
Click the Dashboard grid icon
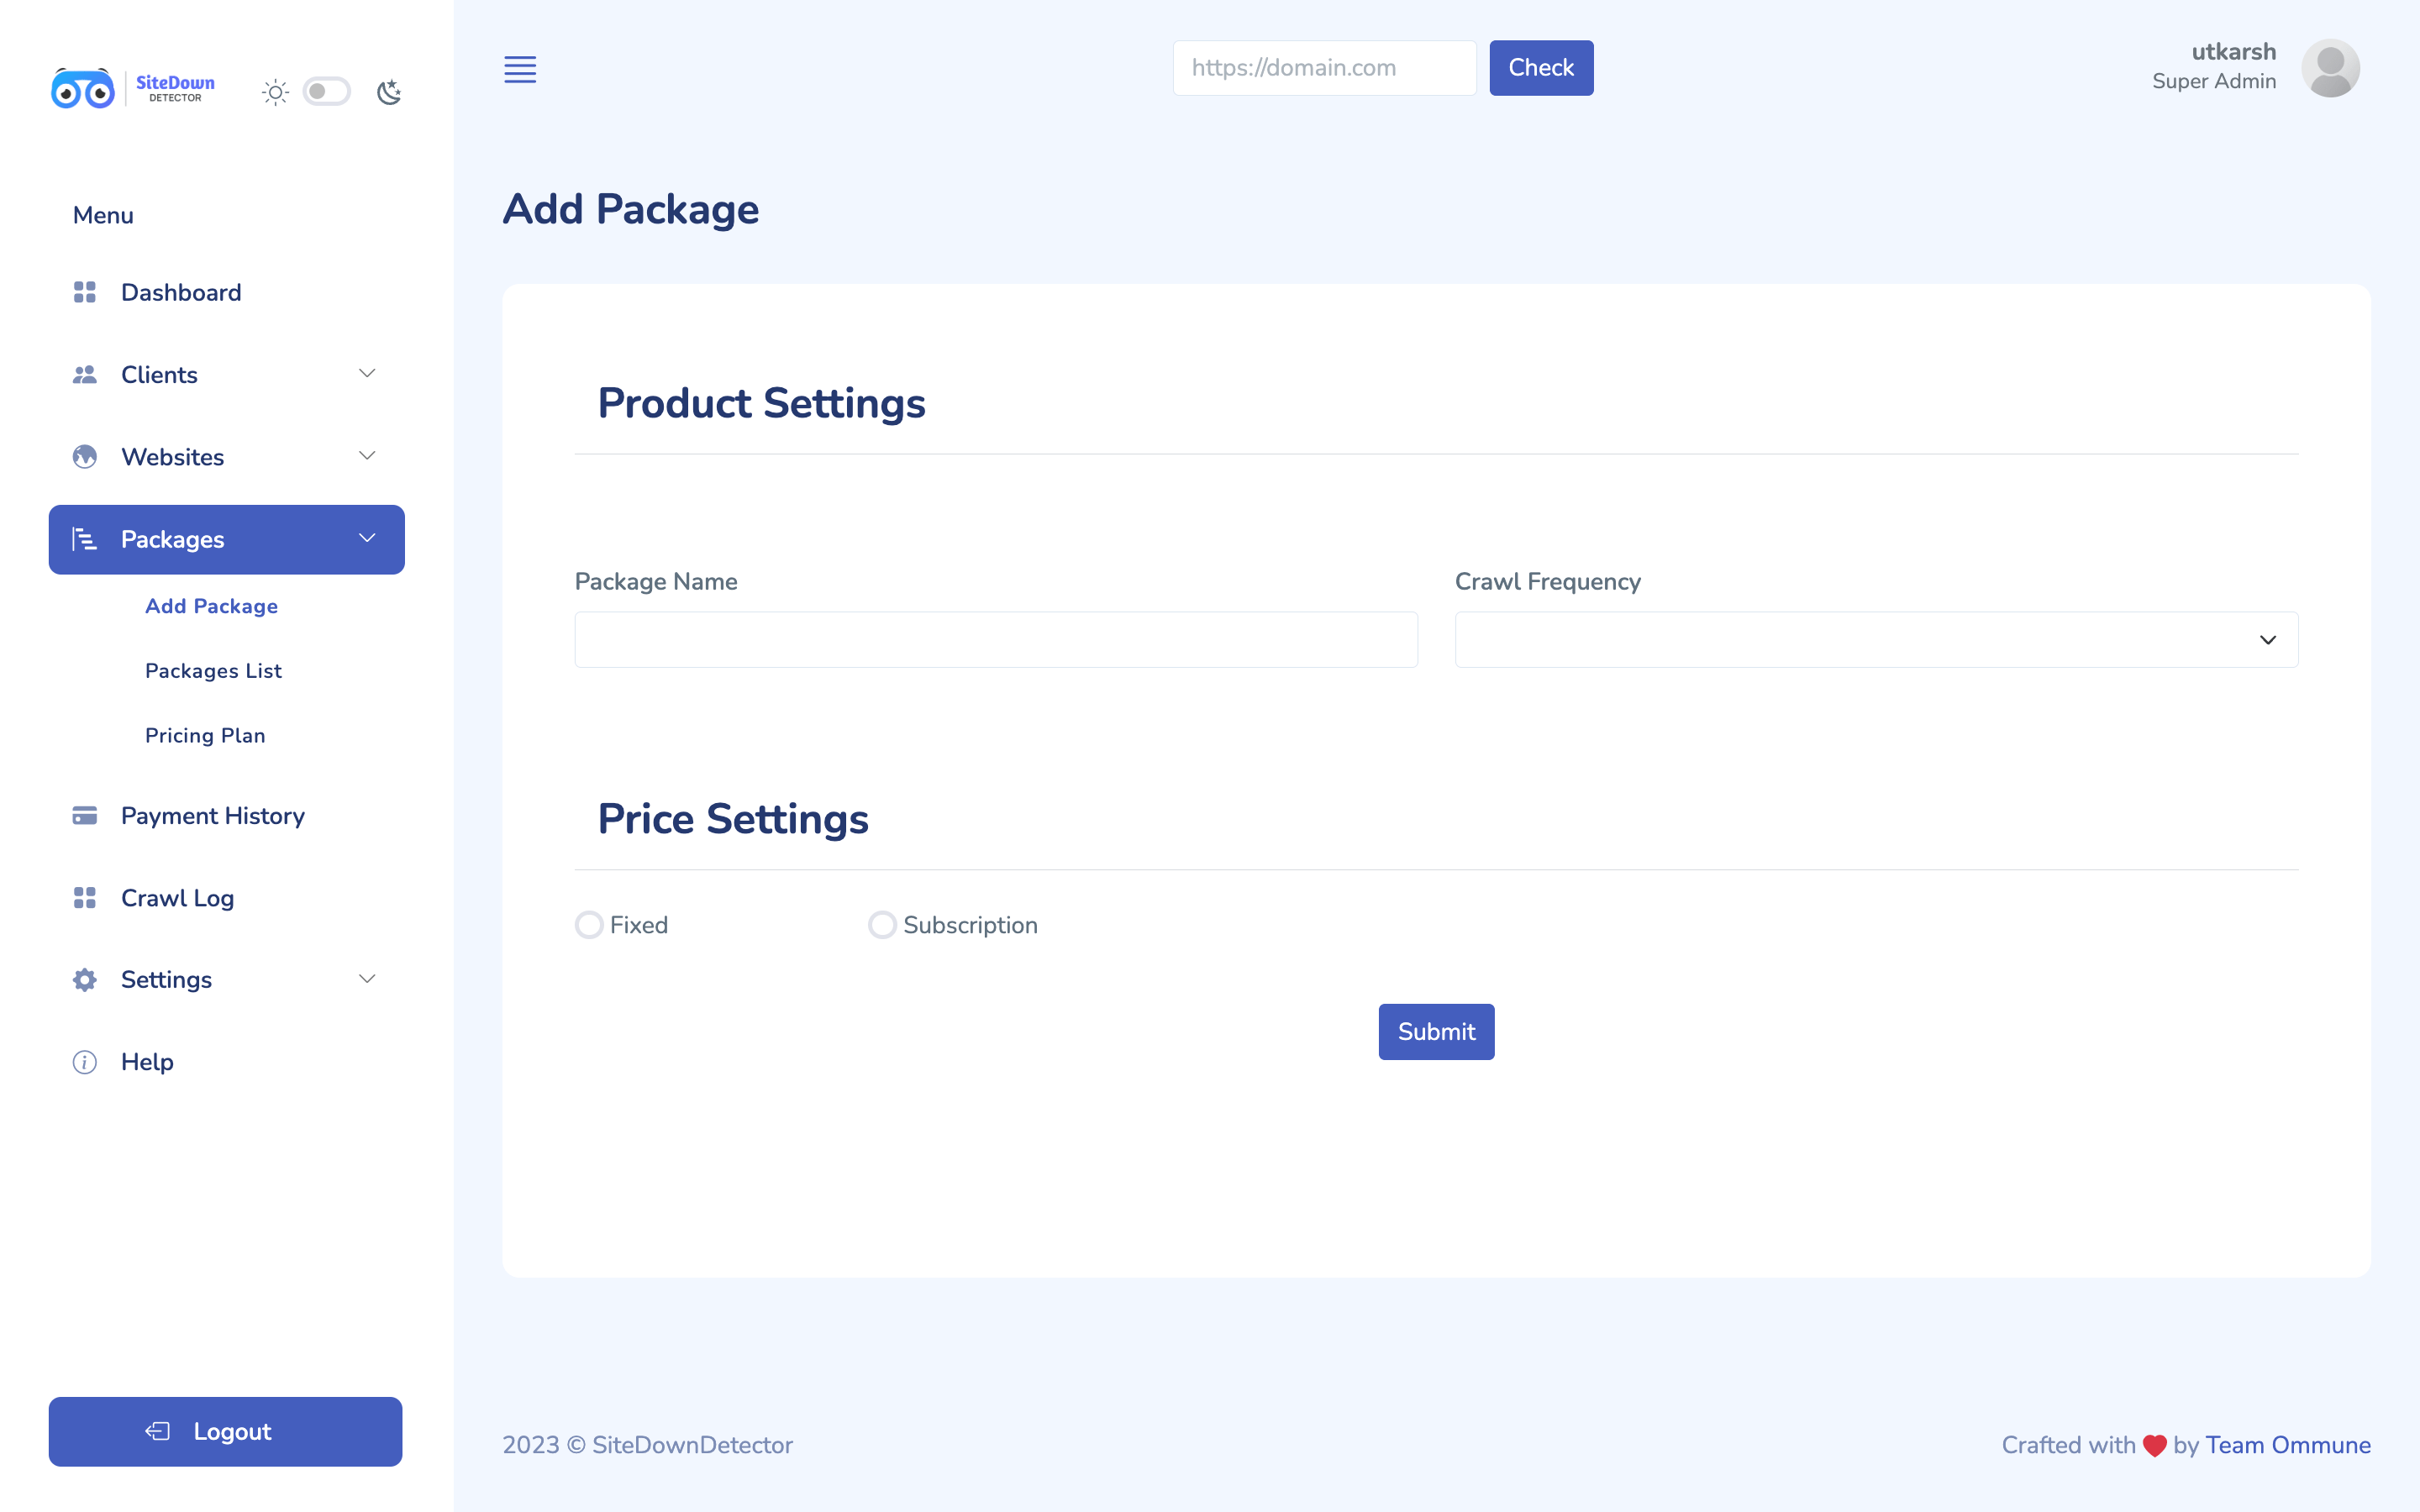click(84, 292)
